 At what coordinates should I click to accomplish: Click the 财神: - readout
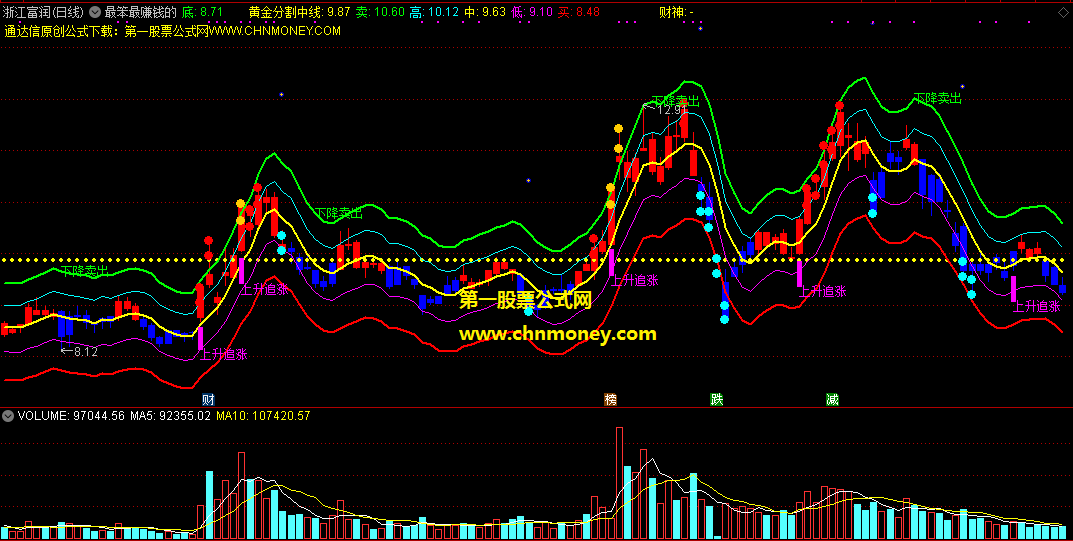pos(676,12)
